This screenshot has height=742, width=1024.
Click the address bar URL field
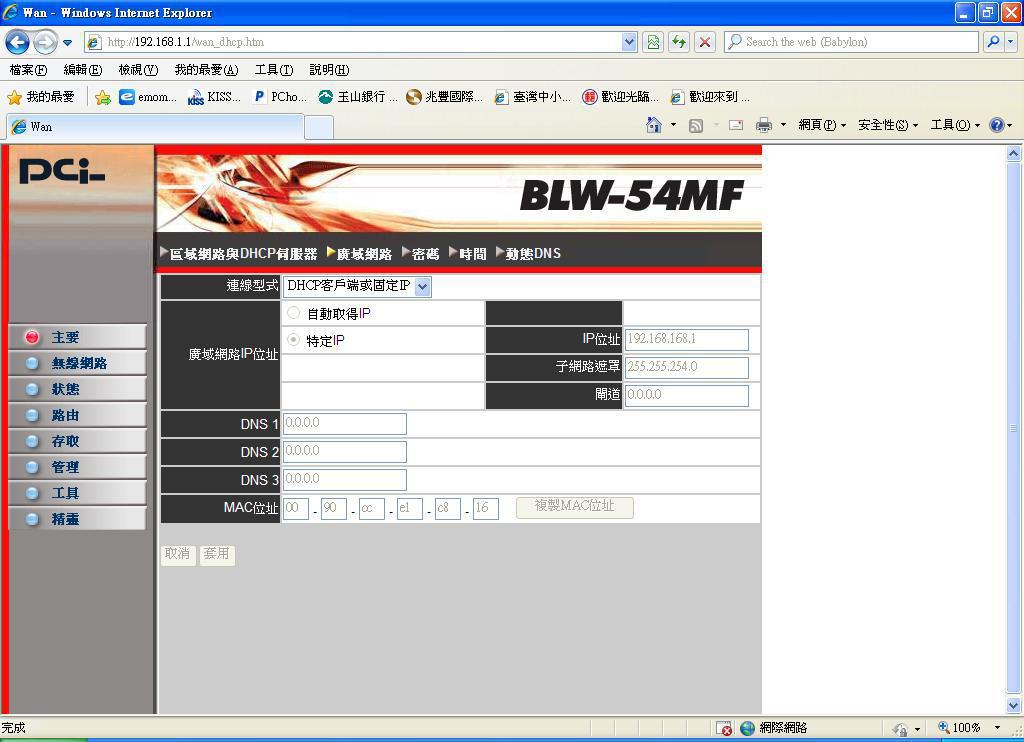[353, 42]
